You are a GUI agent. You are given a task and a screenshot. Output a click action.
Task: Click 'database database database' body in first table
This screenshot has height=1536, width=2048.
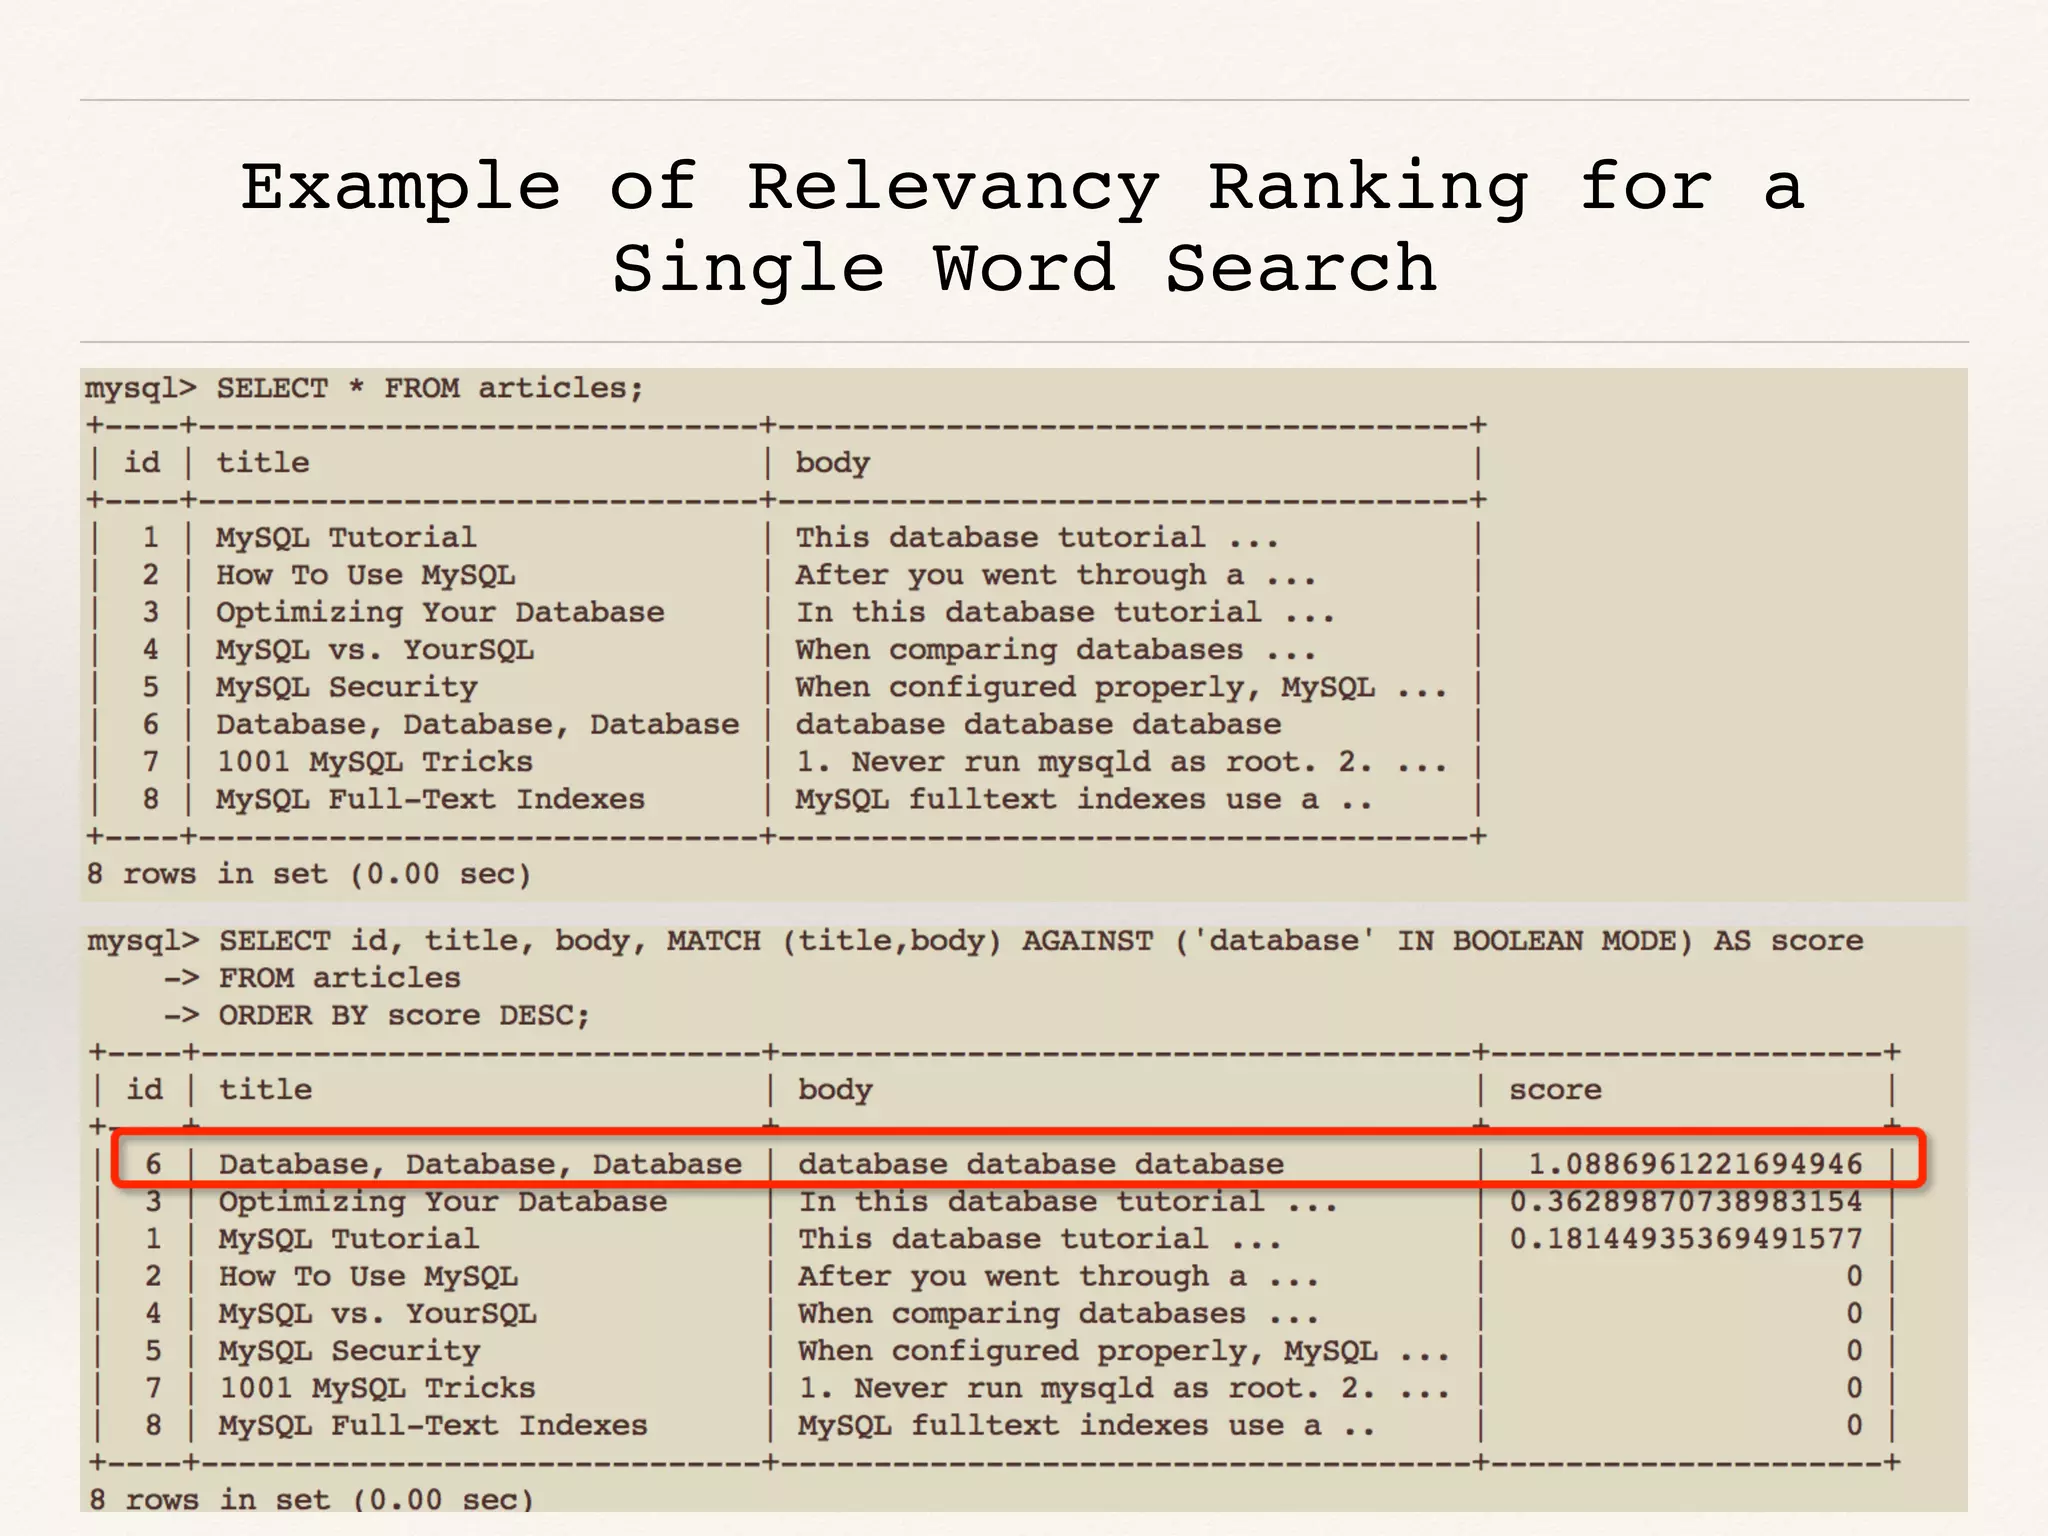[x=1038, y=724]
